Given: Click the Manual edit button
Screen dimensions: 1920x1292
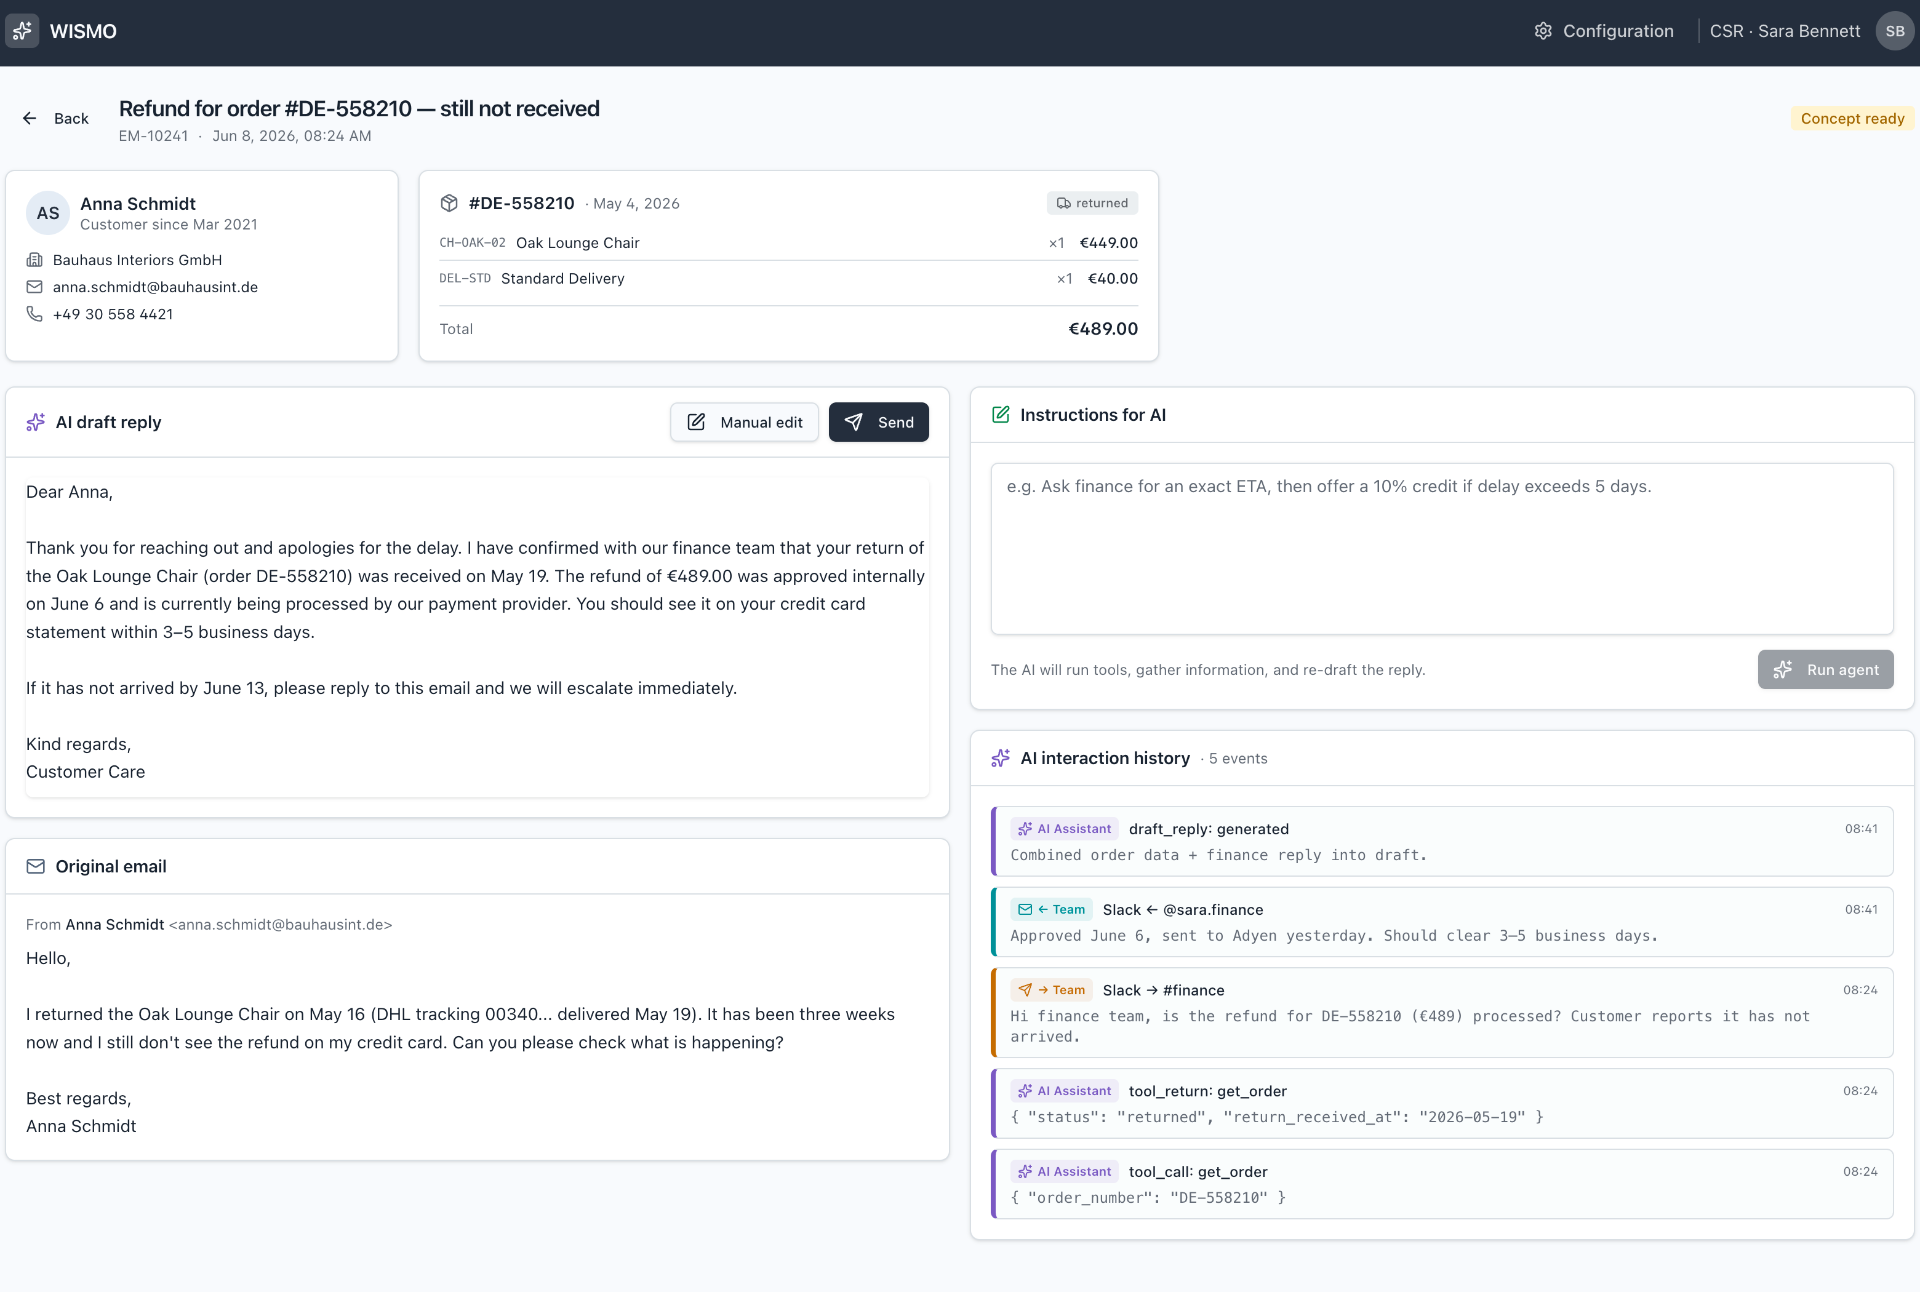Looking at the screenshot, I should point(744,422).
